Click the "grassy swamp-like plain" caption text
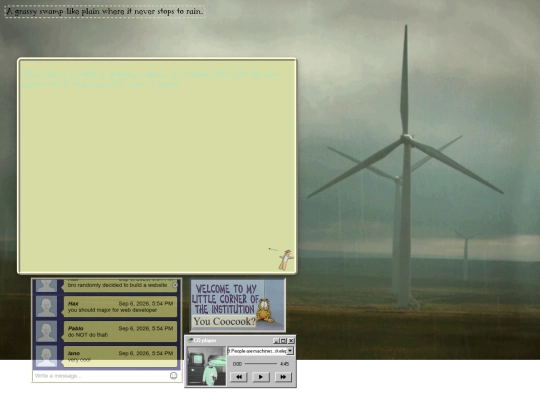This screenshot has height=405, width=540. point(105,11)
